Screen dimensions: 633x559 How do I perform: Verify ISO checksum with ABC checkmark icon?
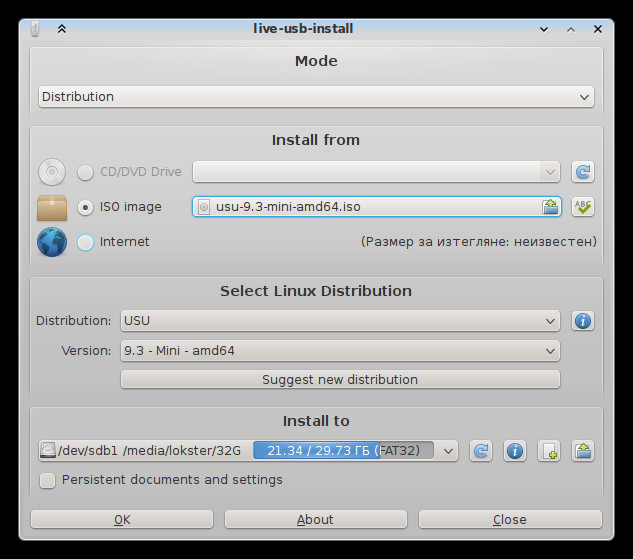583,207
